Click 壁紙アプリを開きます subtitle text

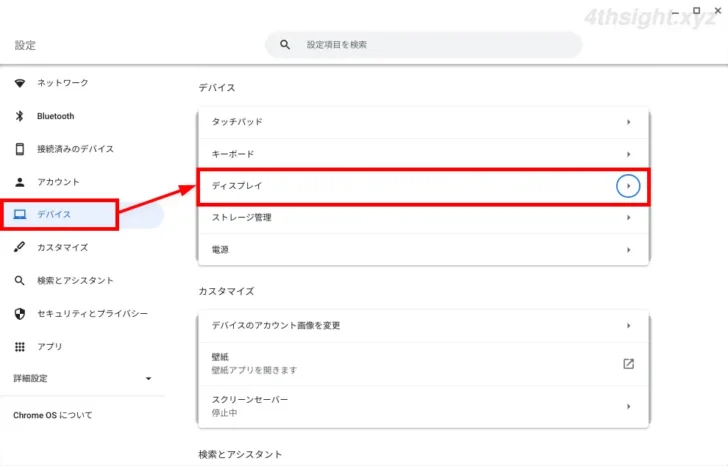254,370
